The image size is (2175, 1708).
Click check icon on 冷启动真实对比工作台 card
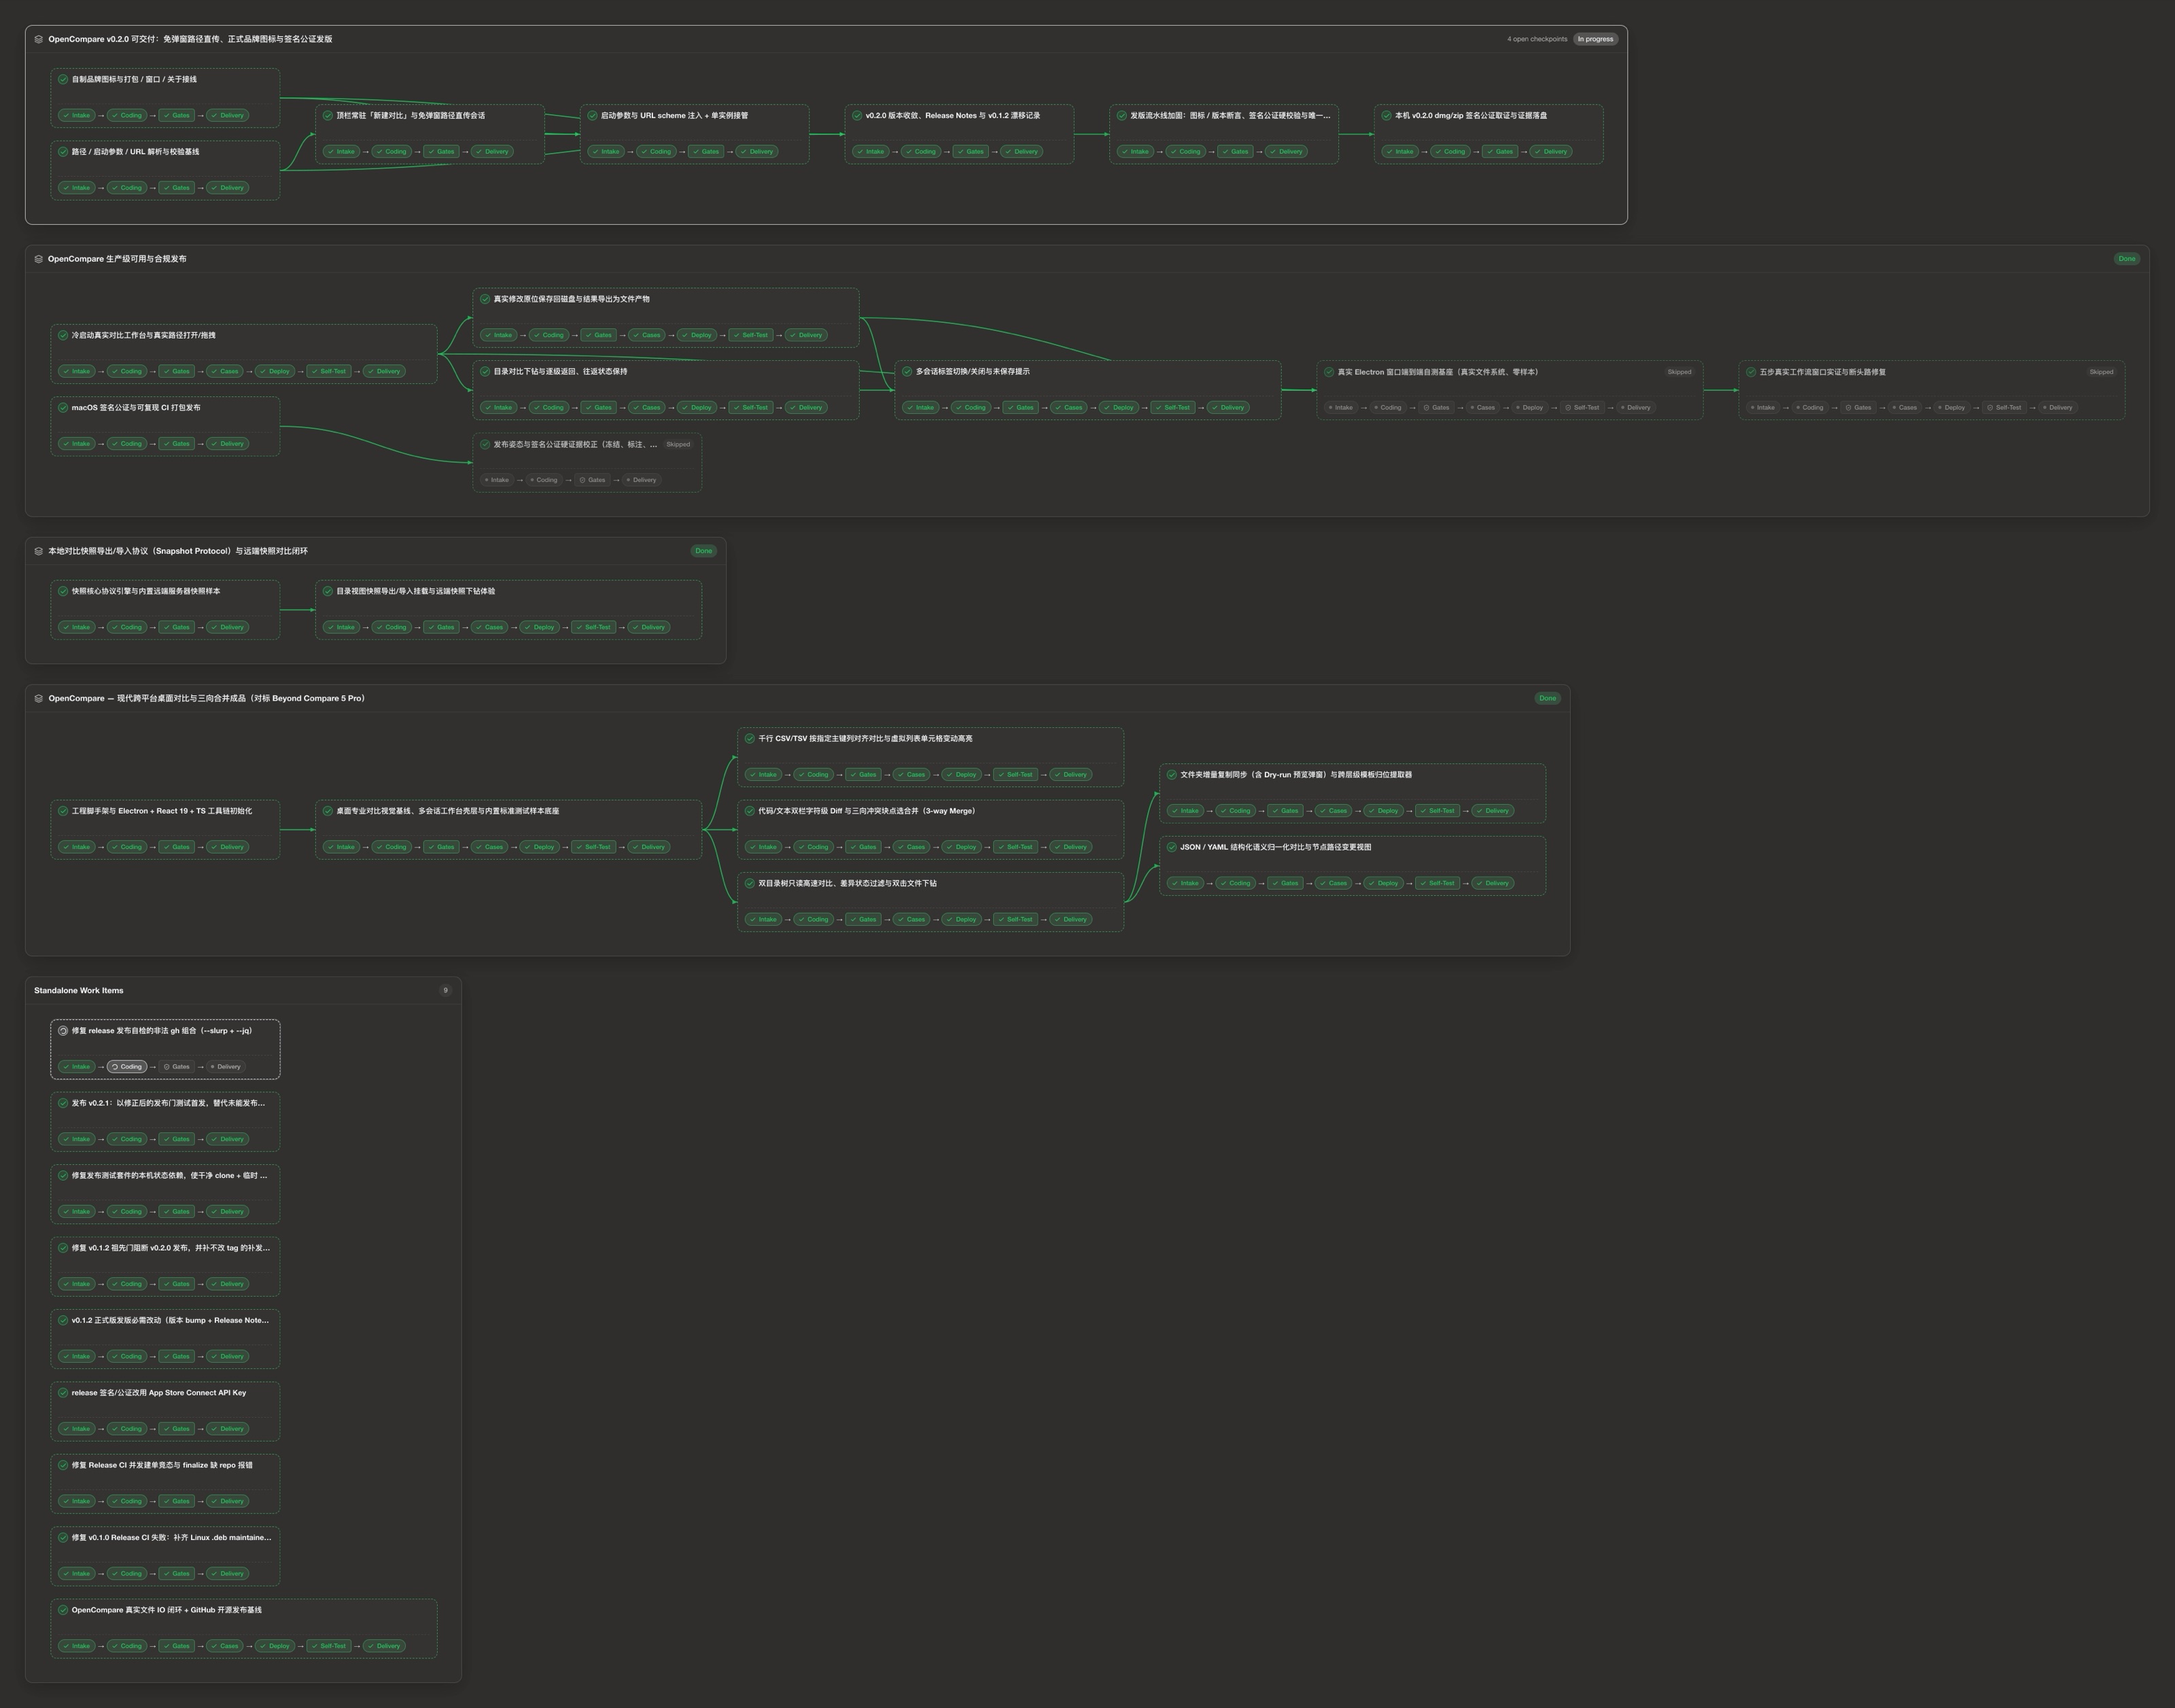63,335
